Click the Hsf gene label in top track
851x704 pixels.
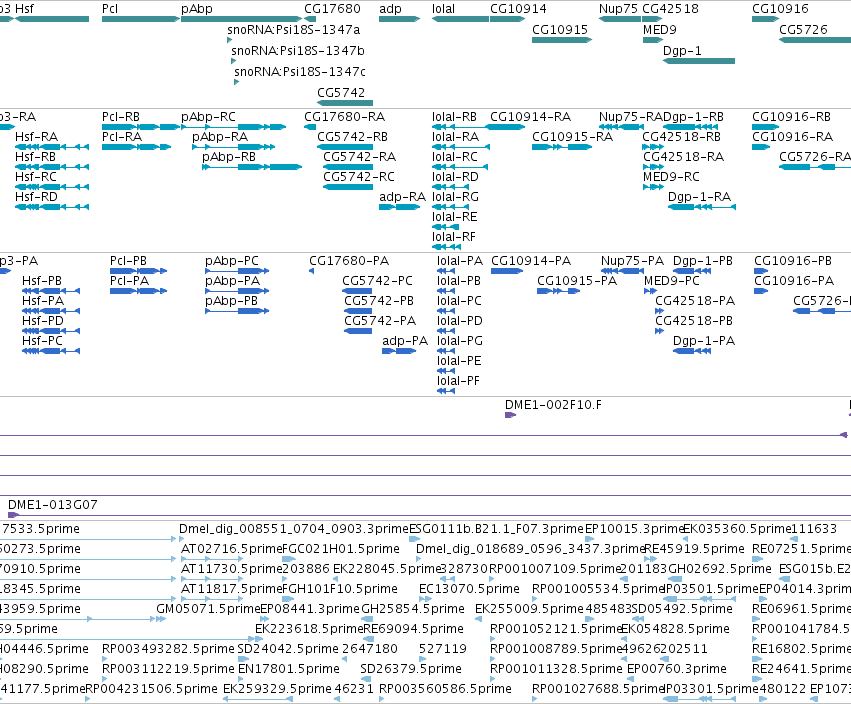(x=24, y=9)
